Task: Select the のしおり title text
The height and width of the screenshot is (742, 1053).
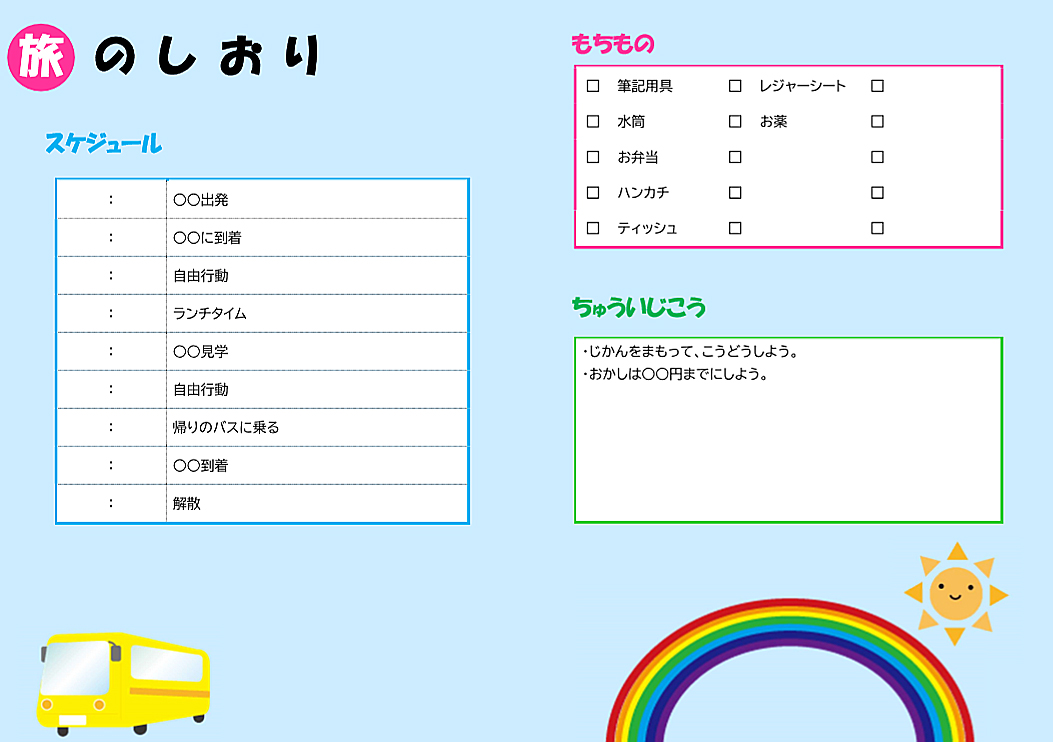Action: click(x=208, y=58)
